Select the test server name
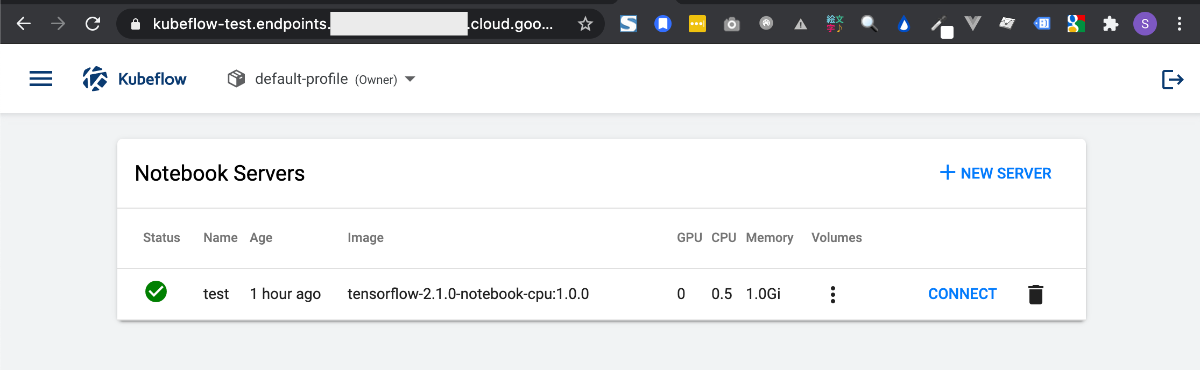The height and width of the screenshot is (370, 1200). coord(216,294)
